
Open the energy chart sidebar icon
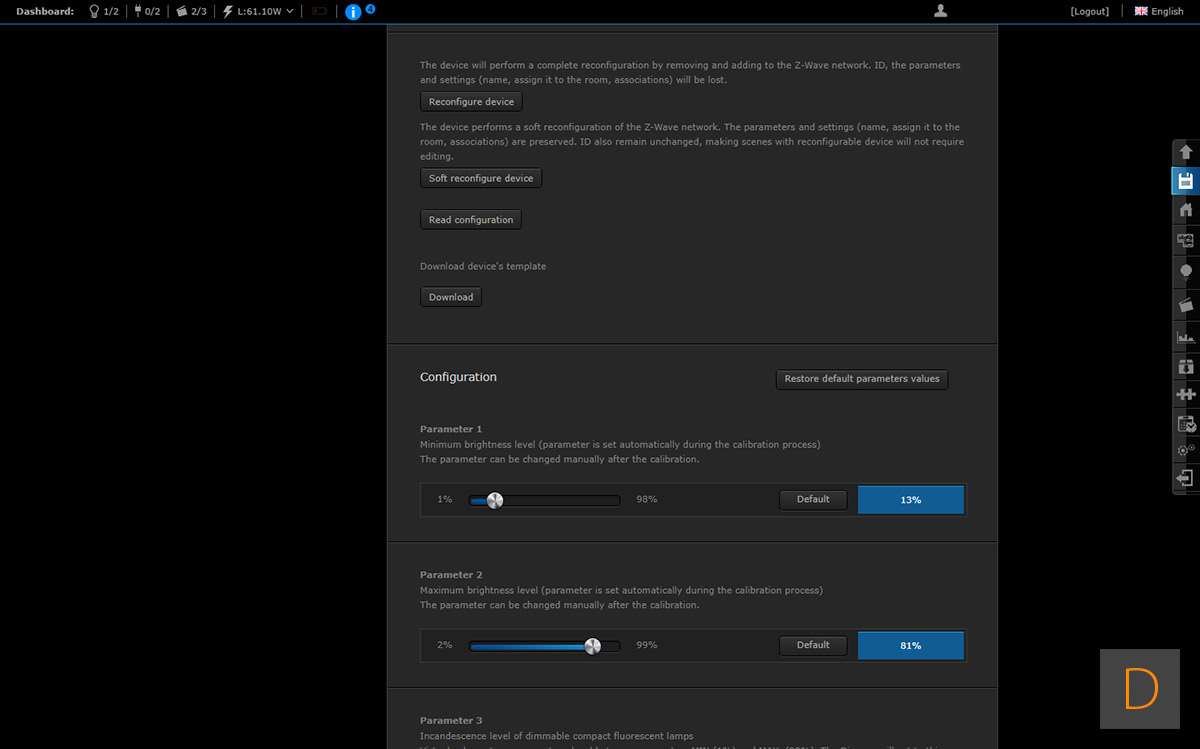[1186, 338]
